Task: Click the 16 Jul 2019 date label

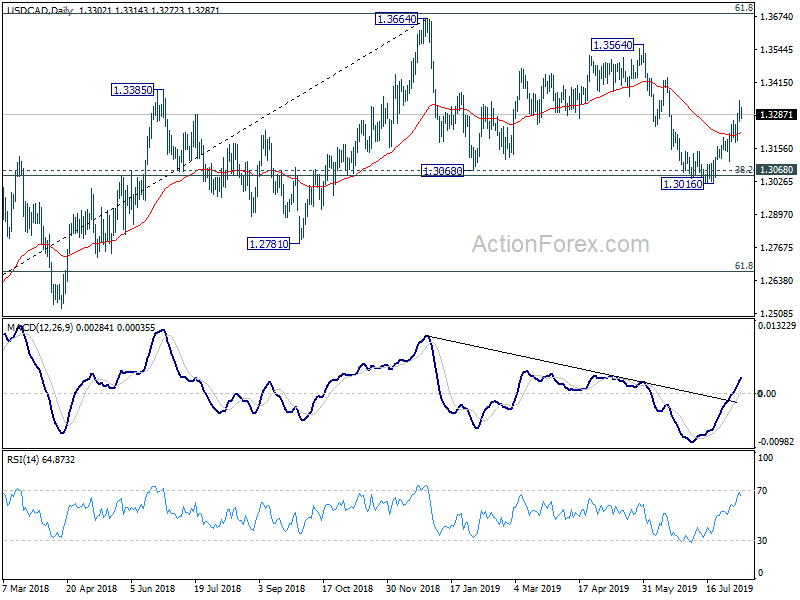Action: tap(730, 588)
